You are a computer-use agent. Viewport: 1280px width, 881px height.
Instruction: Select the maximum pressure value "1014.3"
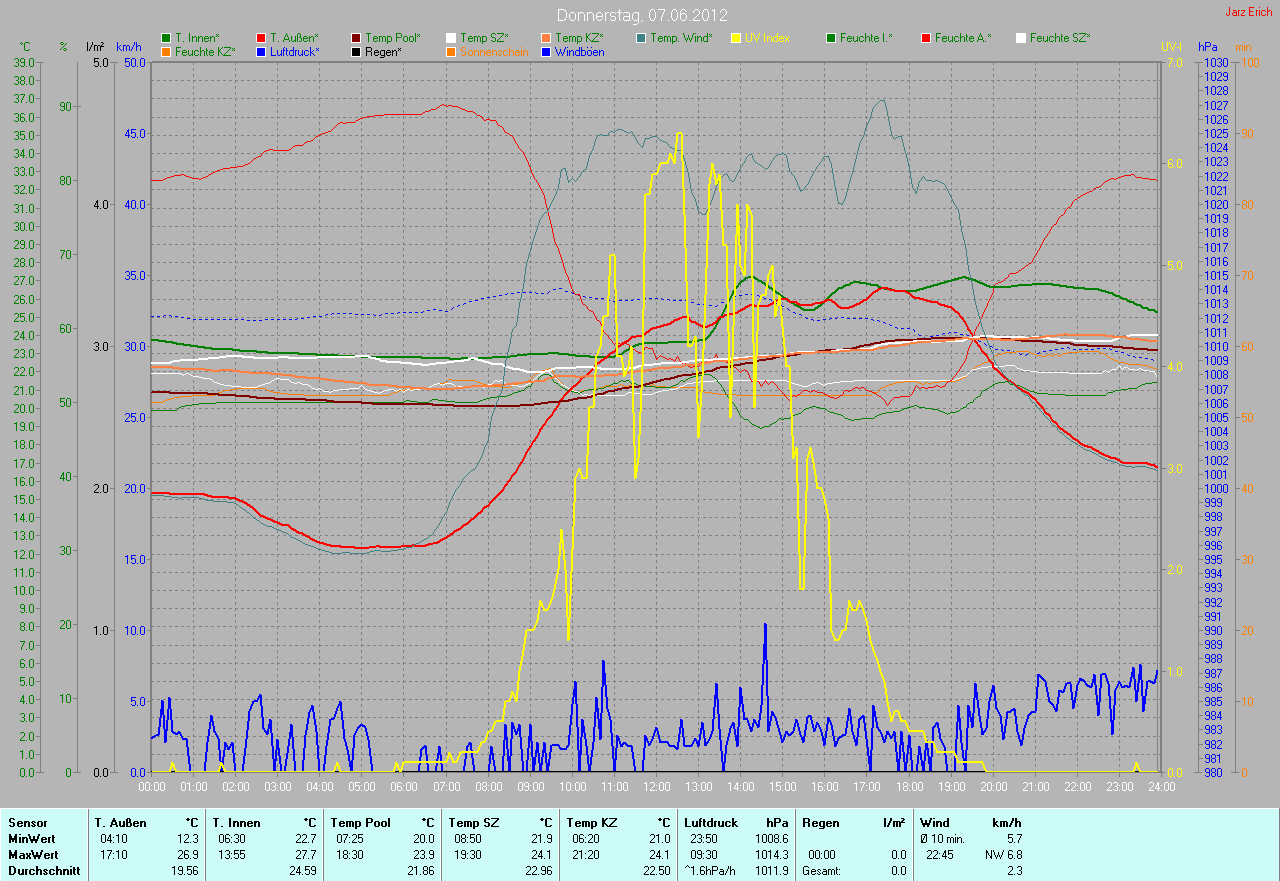click(772, 855)
